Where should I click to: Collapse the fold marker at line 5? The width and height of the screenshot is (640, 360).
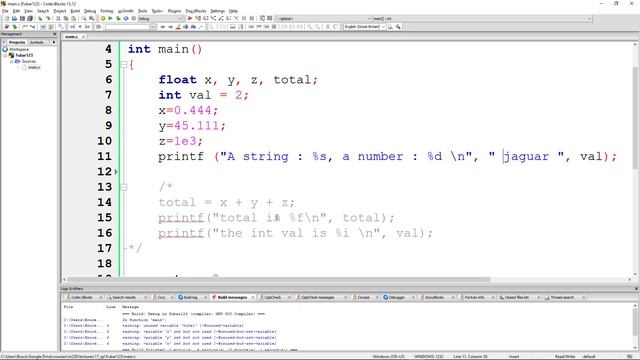pos(124,64)
